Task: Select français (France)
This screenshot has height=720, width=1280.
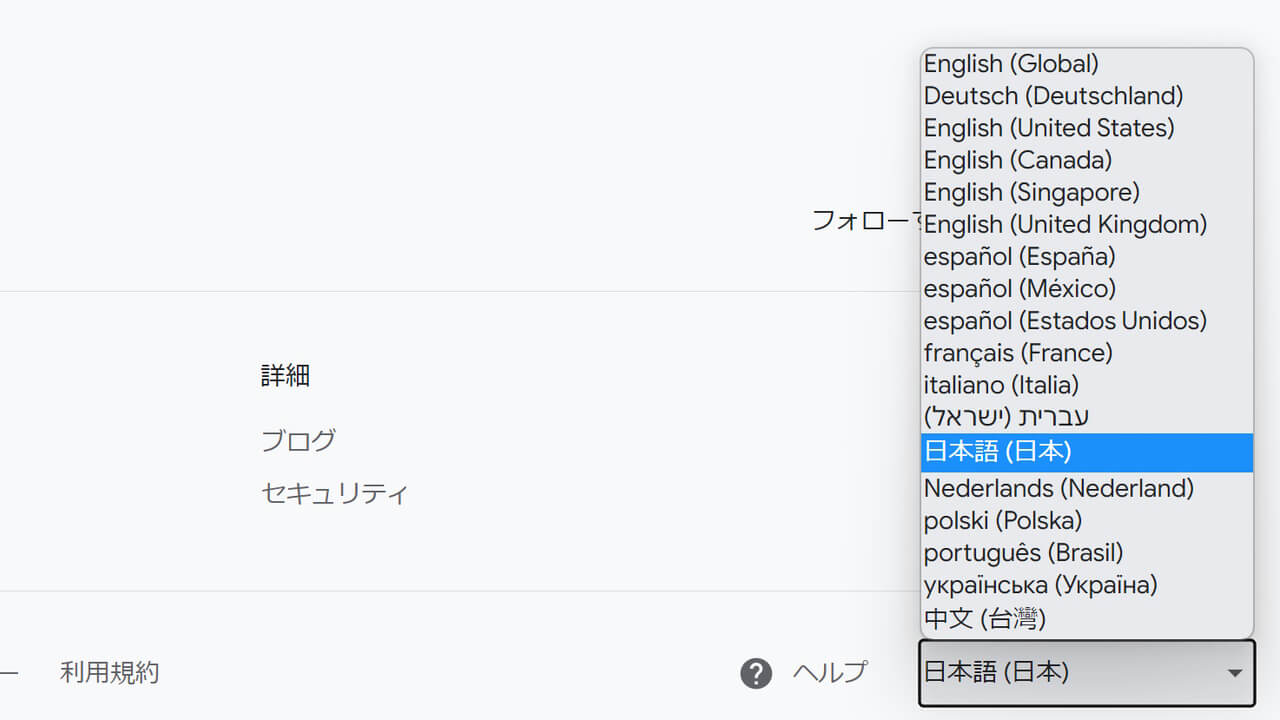Action: point(1017,353)
